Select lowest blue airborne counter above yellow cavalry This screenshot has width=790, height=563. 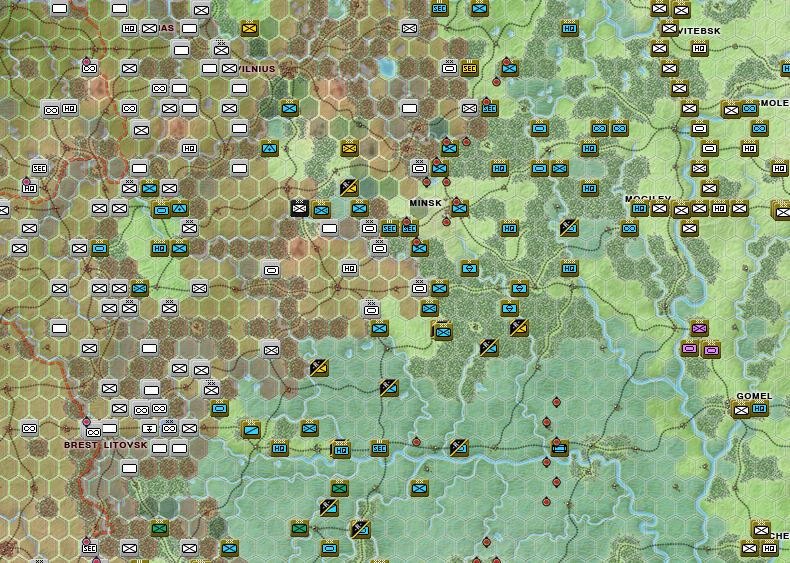tap(509, 307)
